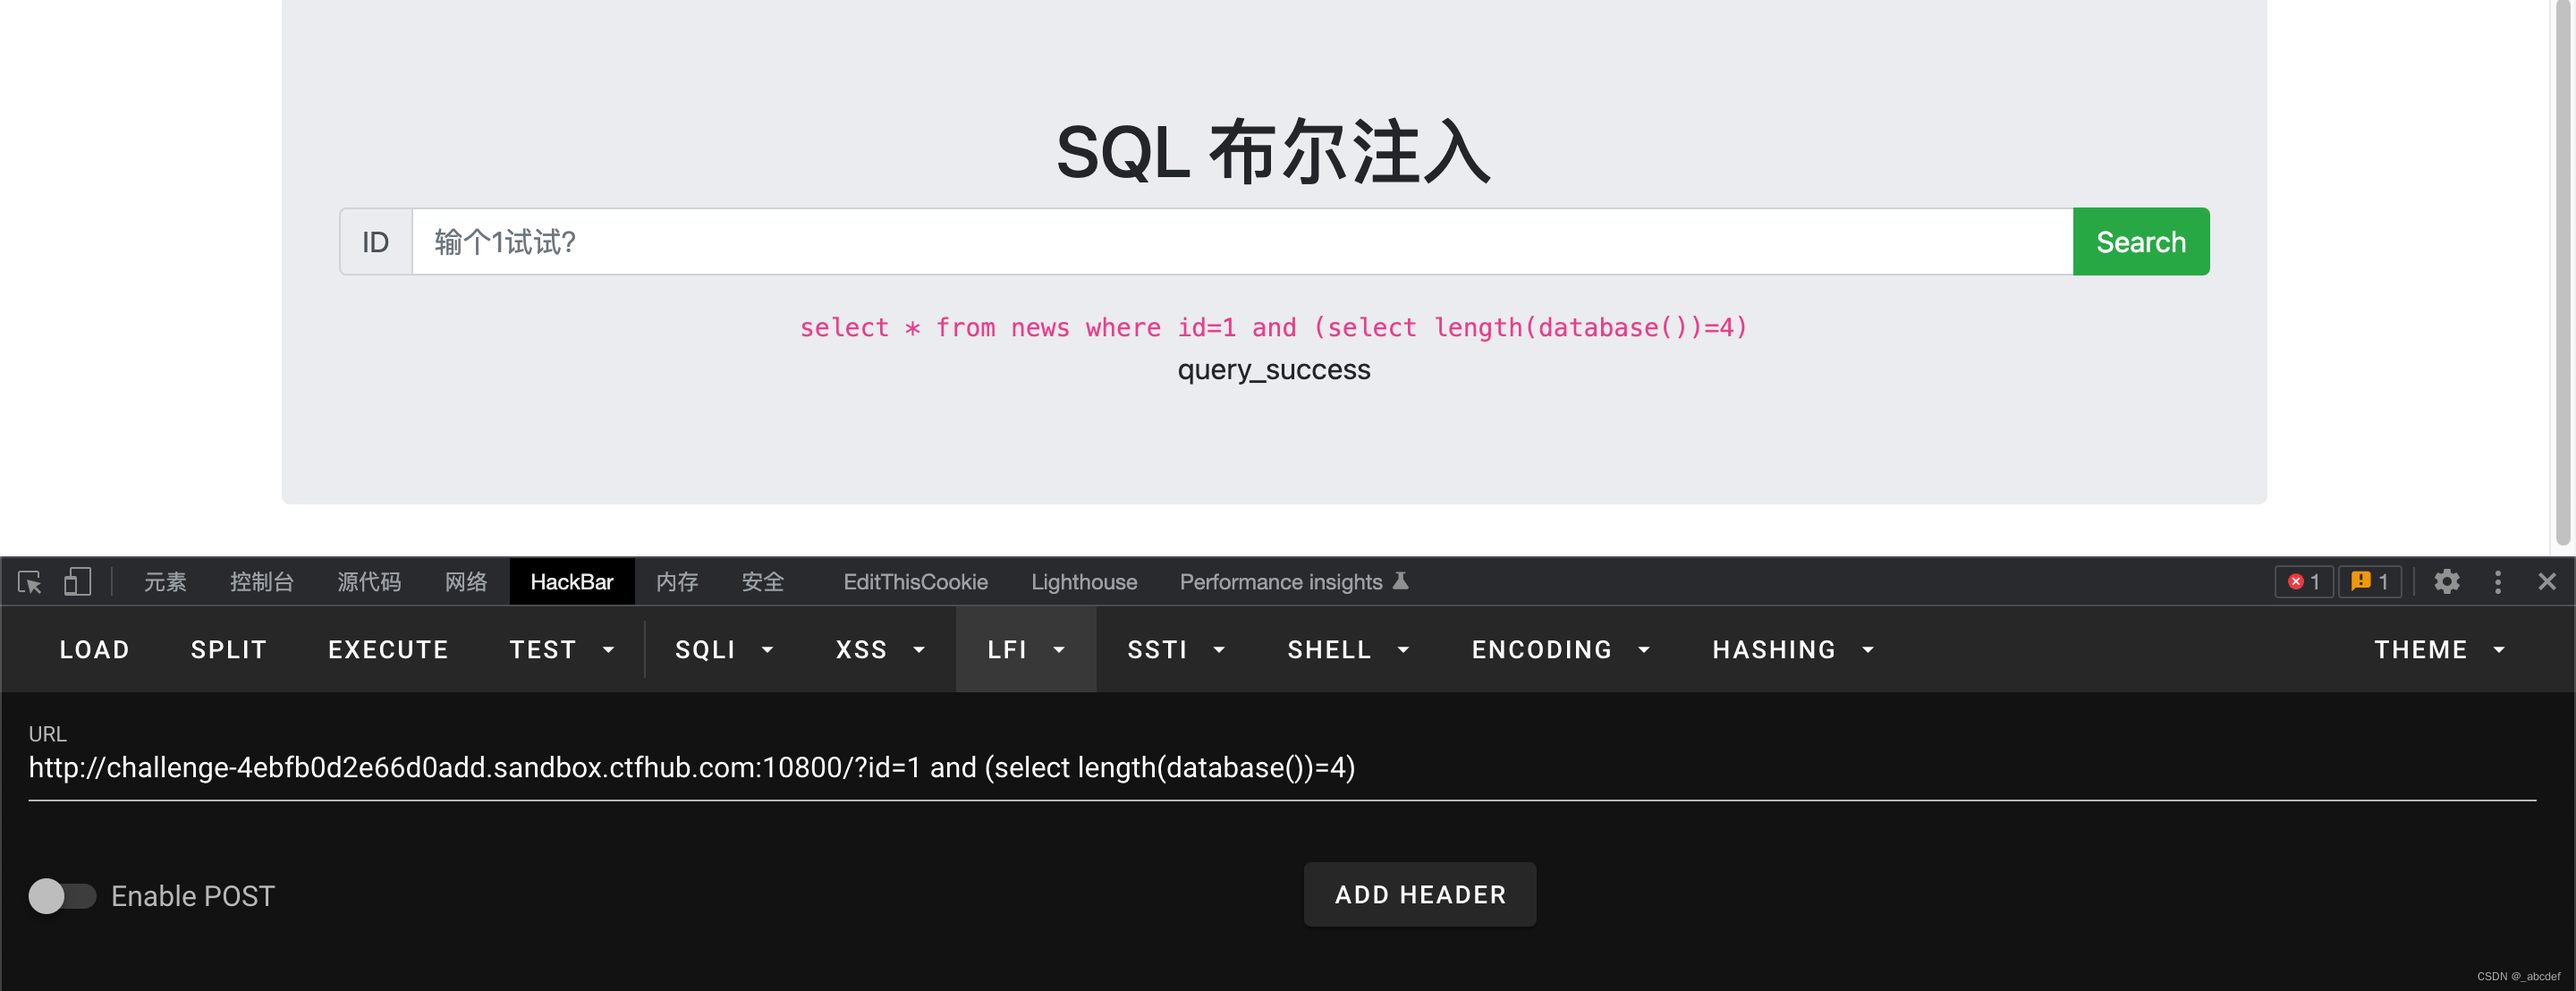The width and height of the screenshot is (2576, 991).
Task: Click the EXECUTE button in HackBar
Action: (x=388, y=650)
